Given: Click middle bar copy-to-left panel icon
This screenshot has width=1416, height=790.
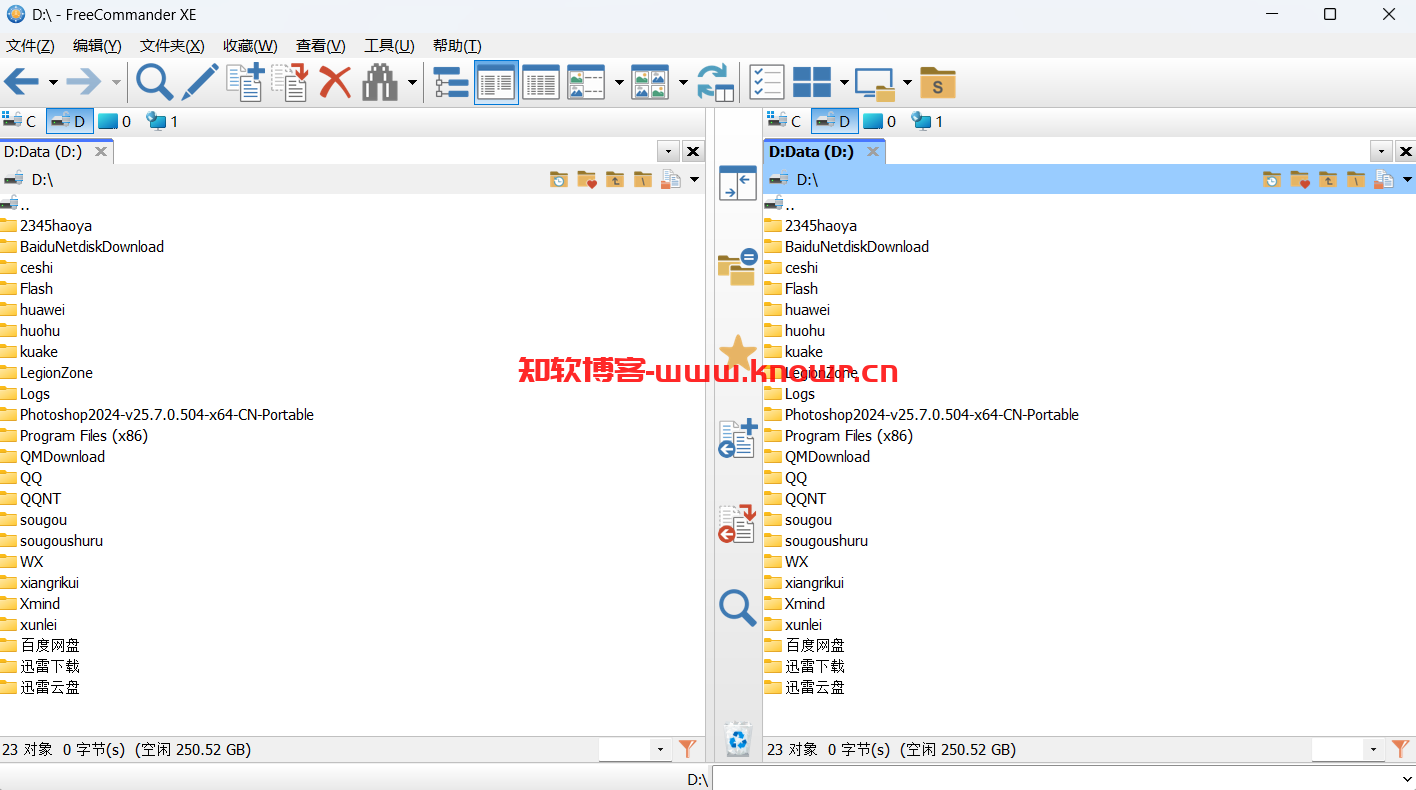Looking at the screenshot, I should tap(738, 438).
